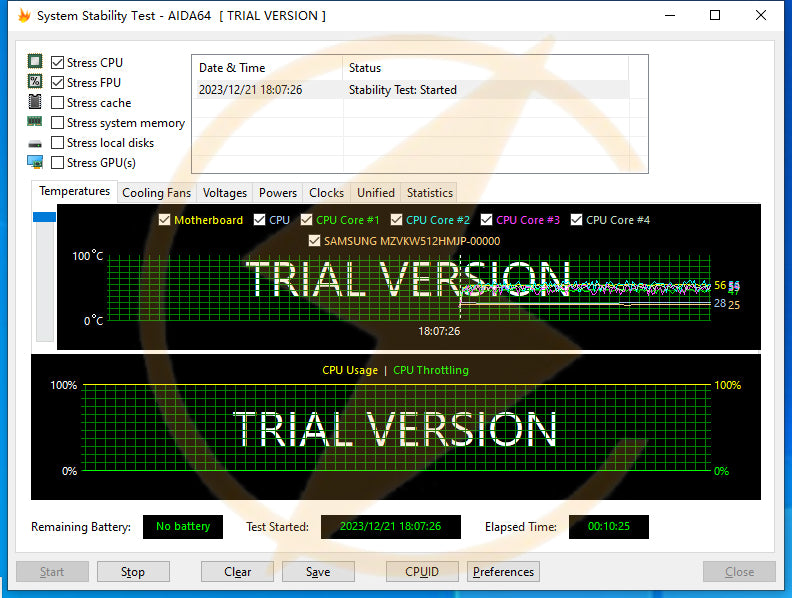Screen dimensions: 792x598
Task: Click the CPU chip icon beside Stress CPU
Action: 35,62
